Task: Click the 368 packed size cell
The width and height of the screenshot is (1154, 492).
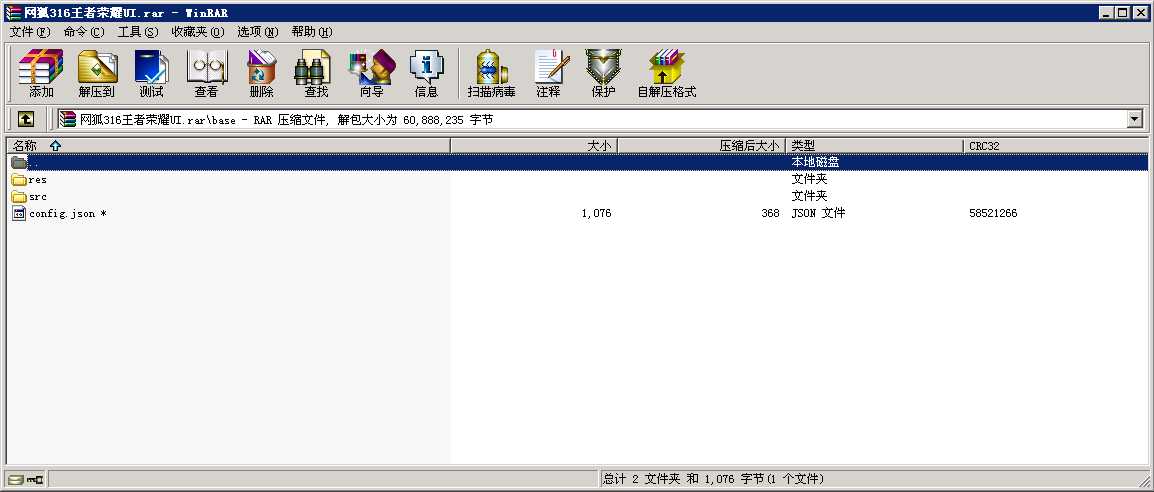Action: [771, 213]
